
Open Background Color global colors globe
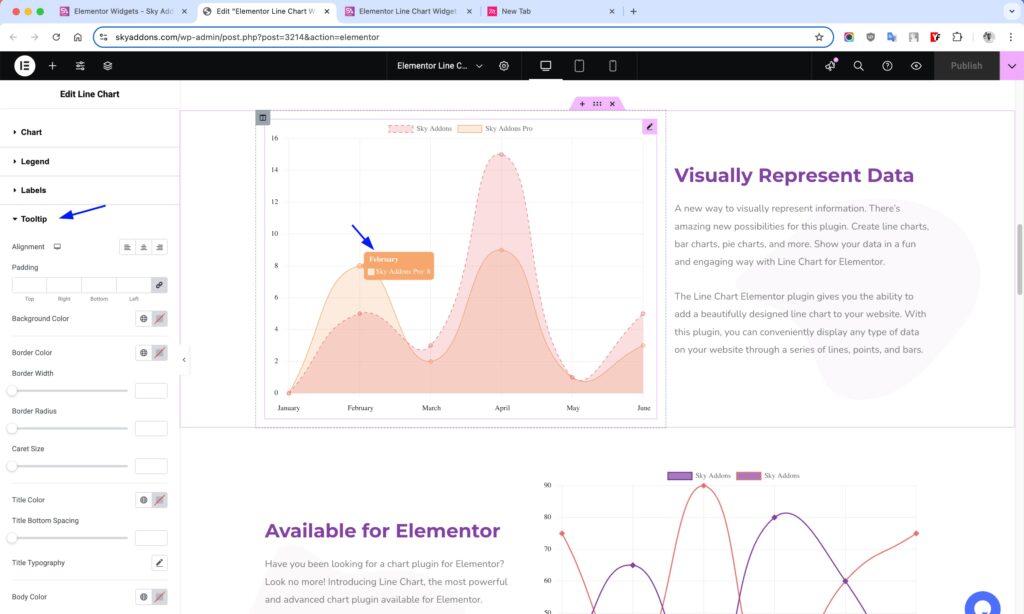[x=144, y=319]
